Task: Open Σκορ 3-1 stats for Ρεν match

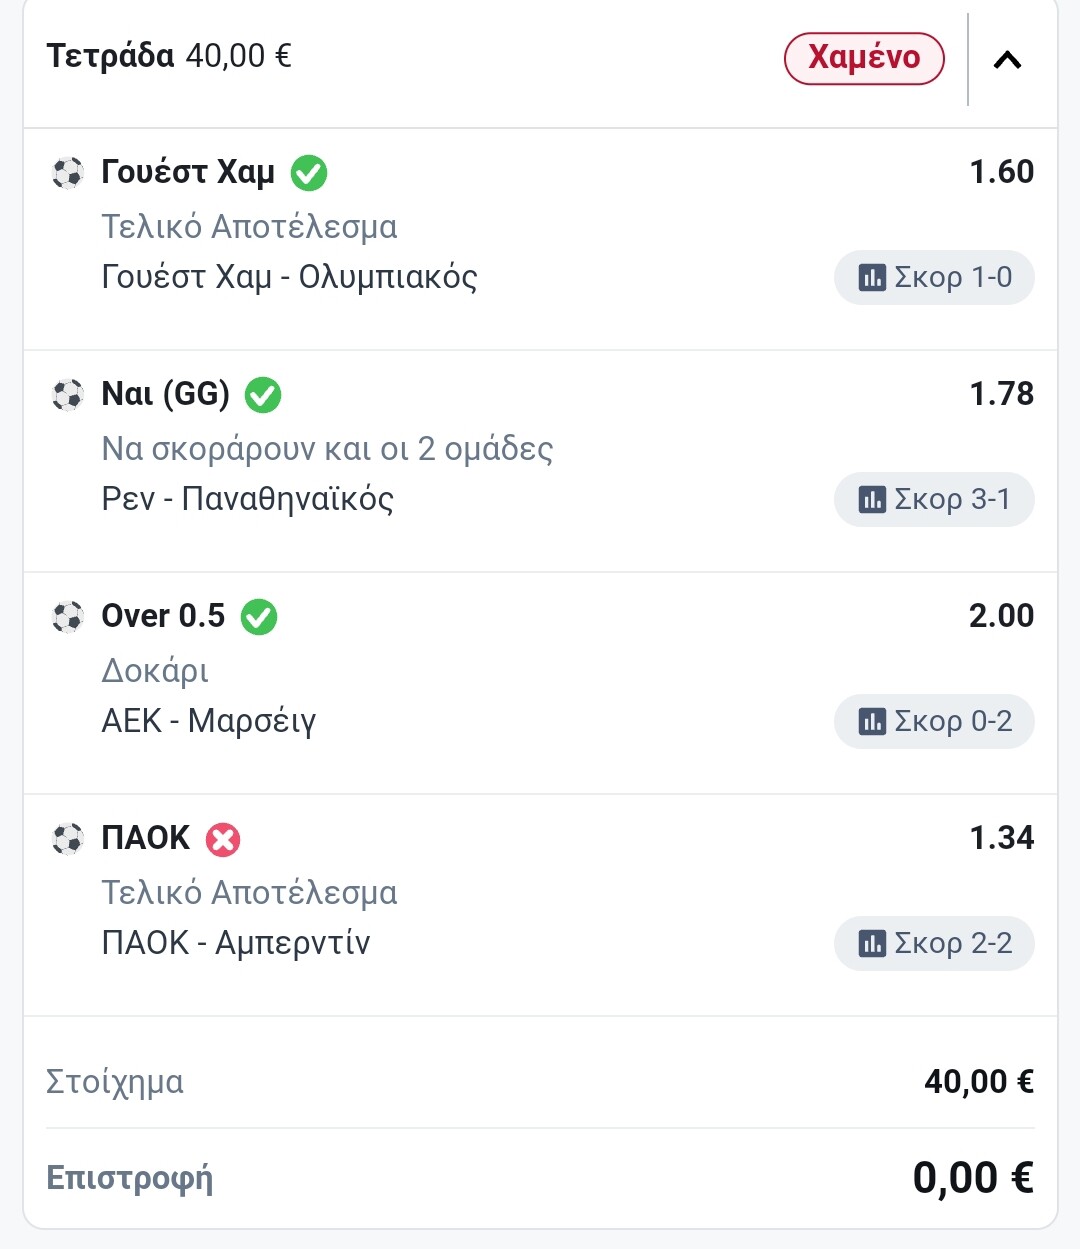Action: [934, 499]
